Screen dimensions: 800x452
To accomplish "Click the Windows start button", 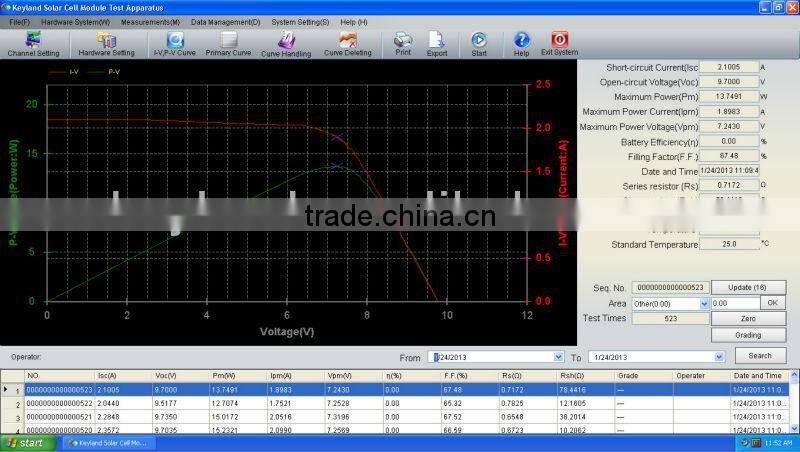I will (24, 442).
